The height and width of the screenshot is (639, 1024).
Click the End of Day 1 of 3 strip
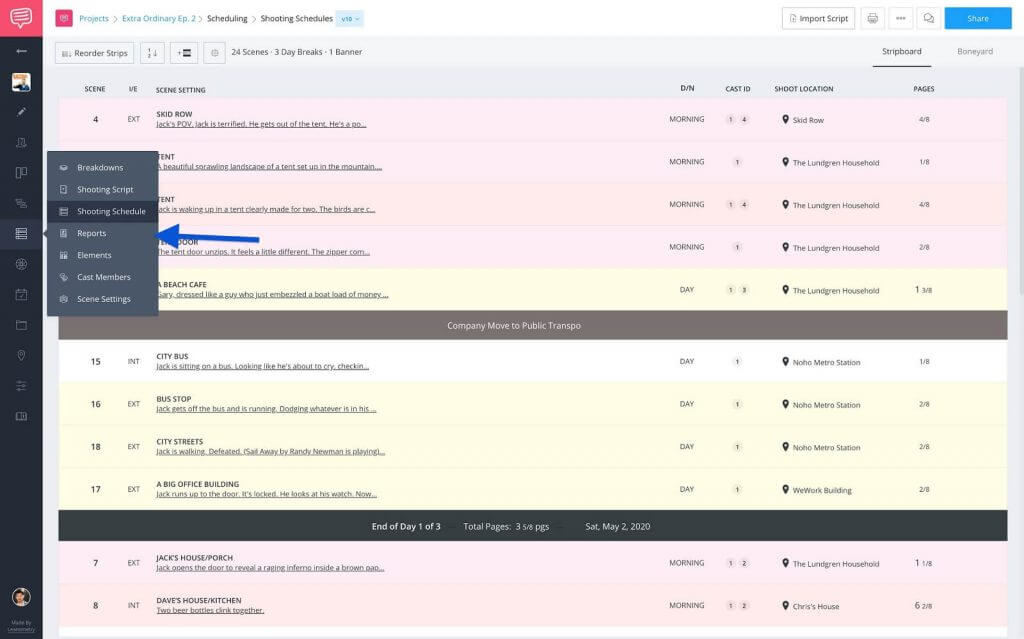tap(533, 526)
